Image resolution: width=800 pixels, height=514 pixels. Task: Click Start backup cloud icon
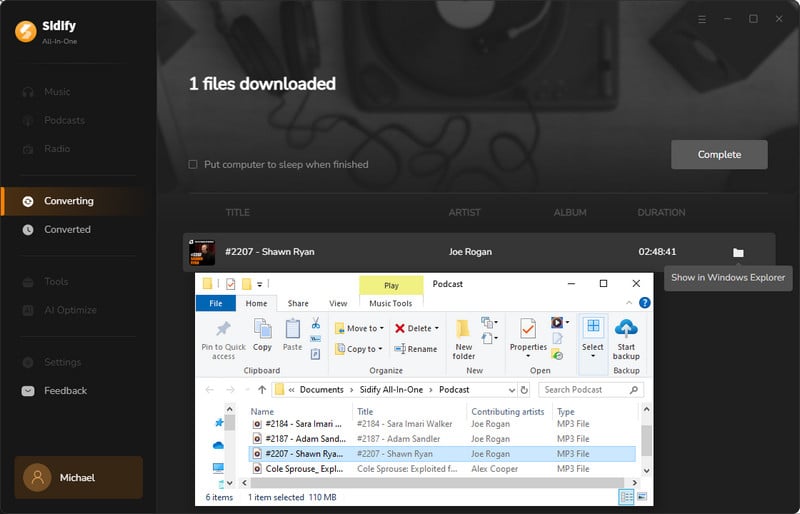pos(626,328)
